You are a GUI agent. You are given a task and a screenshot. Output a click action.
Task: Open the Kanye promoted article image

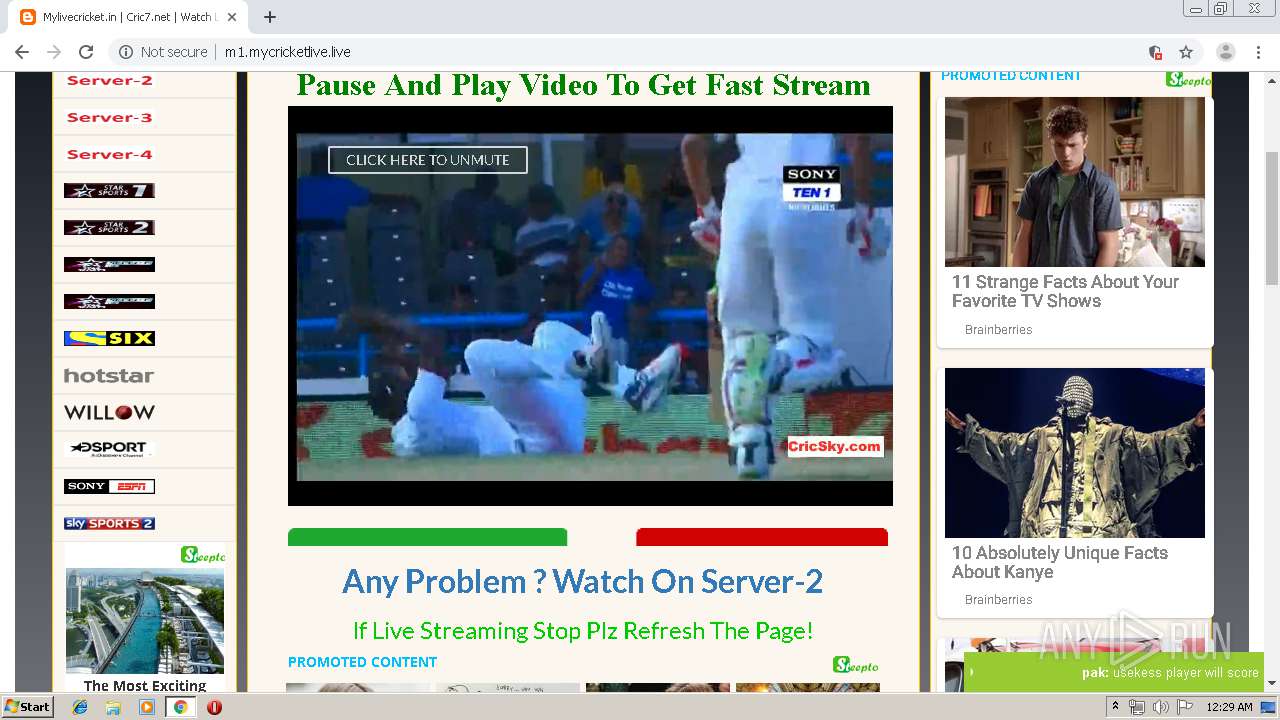pos(1075,453)
